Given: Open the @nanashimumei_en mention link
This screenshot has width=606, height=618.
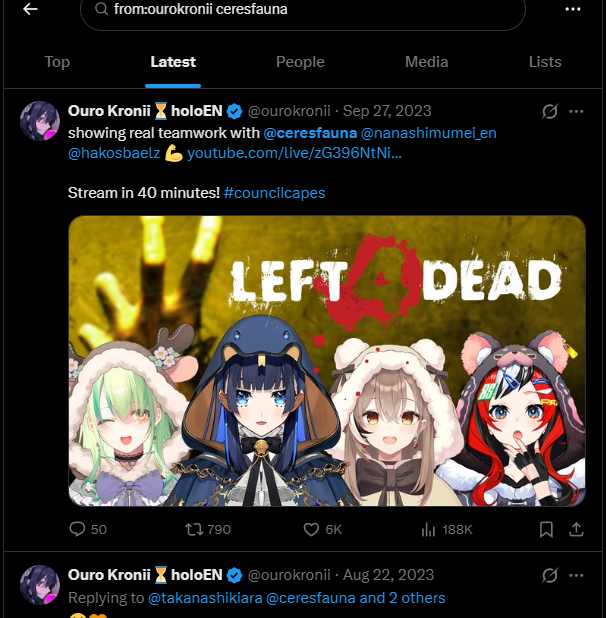Looking at the screenshot, I should click(429, 133).
